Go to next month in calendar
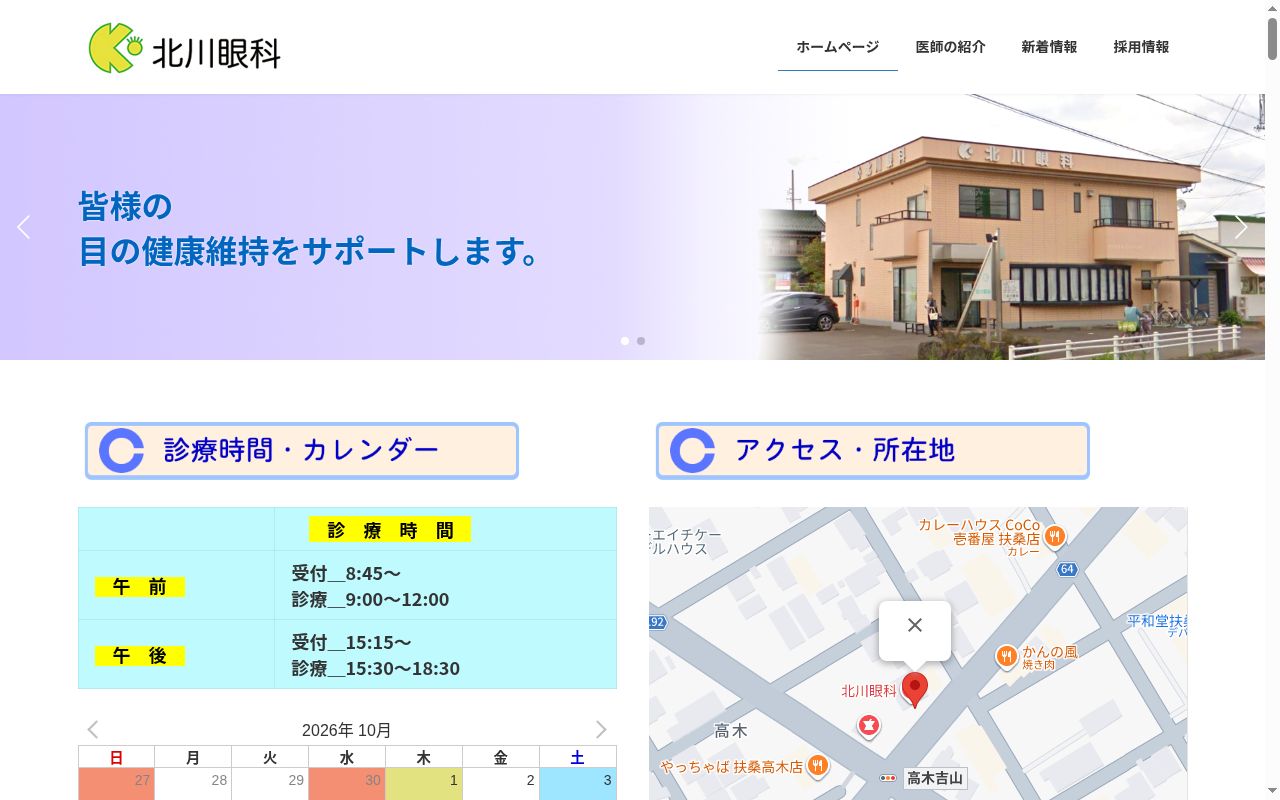Viewport: 1280px width, 800px height. pos(601,730)
